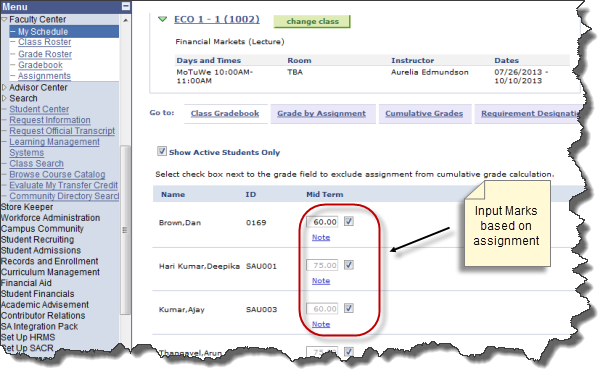Viewport: 615px width, 385px height.
Task: Open Records and Enrollment menu item
Action: pyautogui.click(x=50, y=262)
